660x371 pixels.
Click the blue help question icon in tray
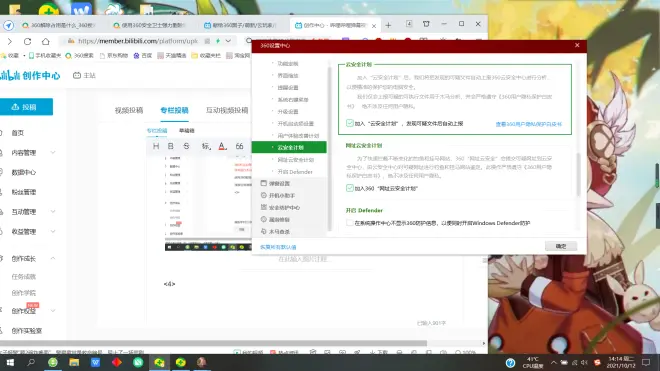pyautogui.click(x=510, y=363)
